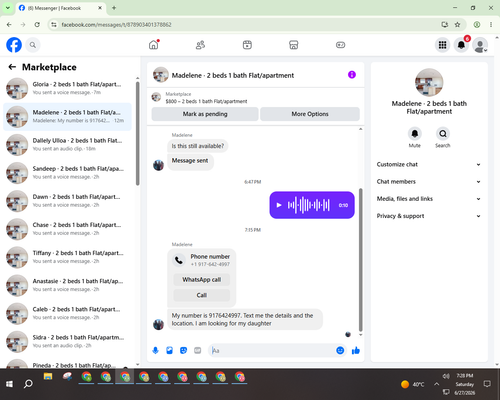Expand the Privacy & support section
Screen dimensions: 500x400
tap(429, 216)
